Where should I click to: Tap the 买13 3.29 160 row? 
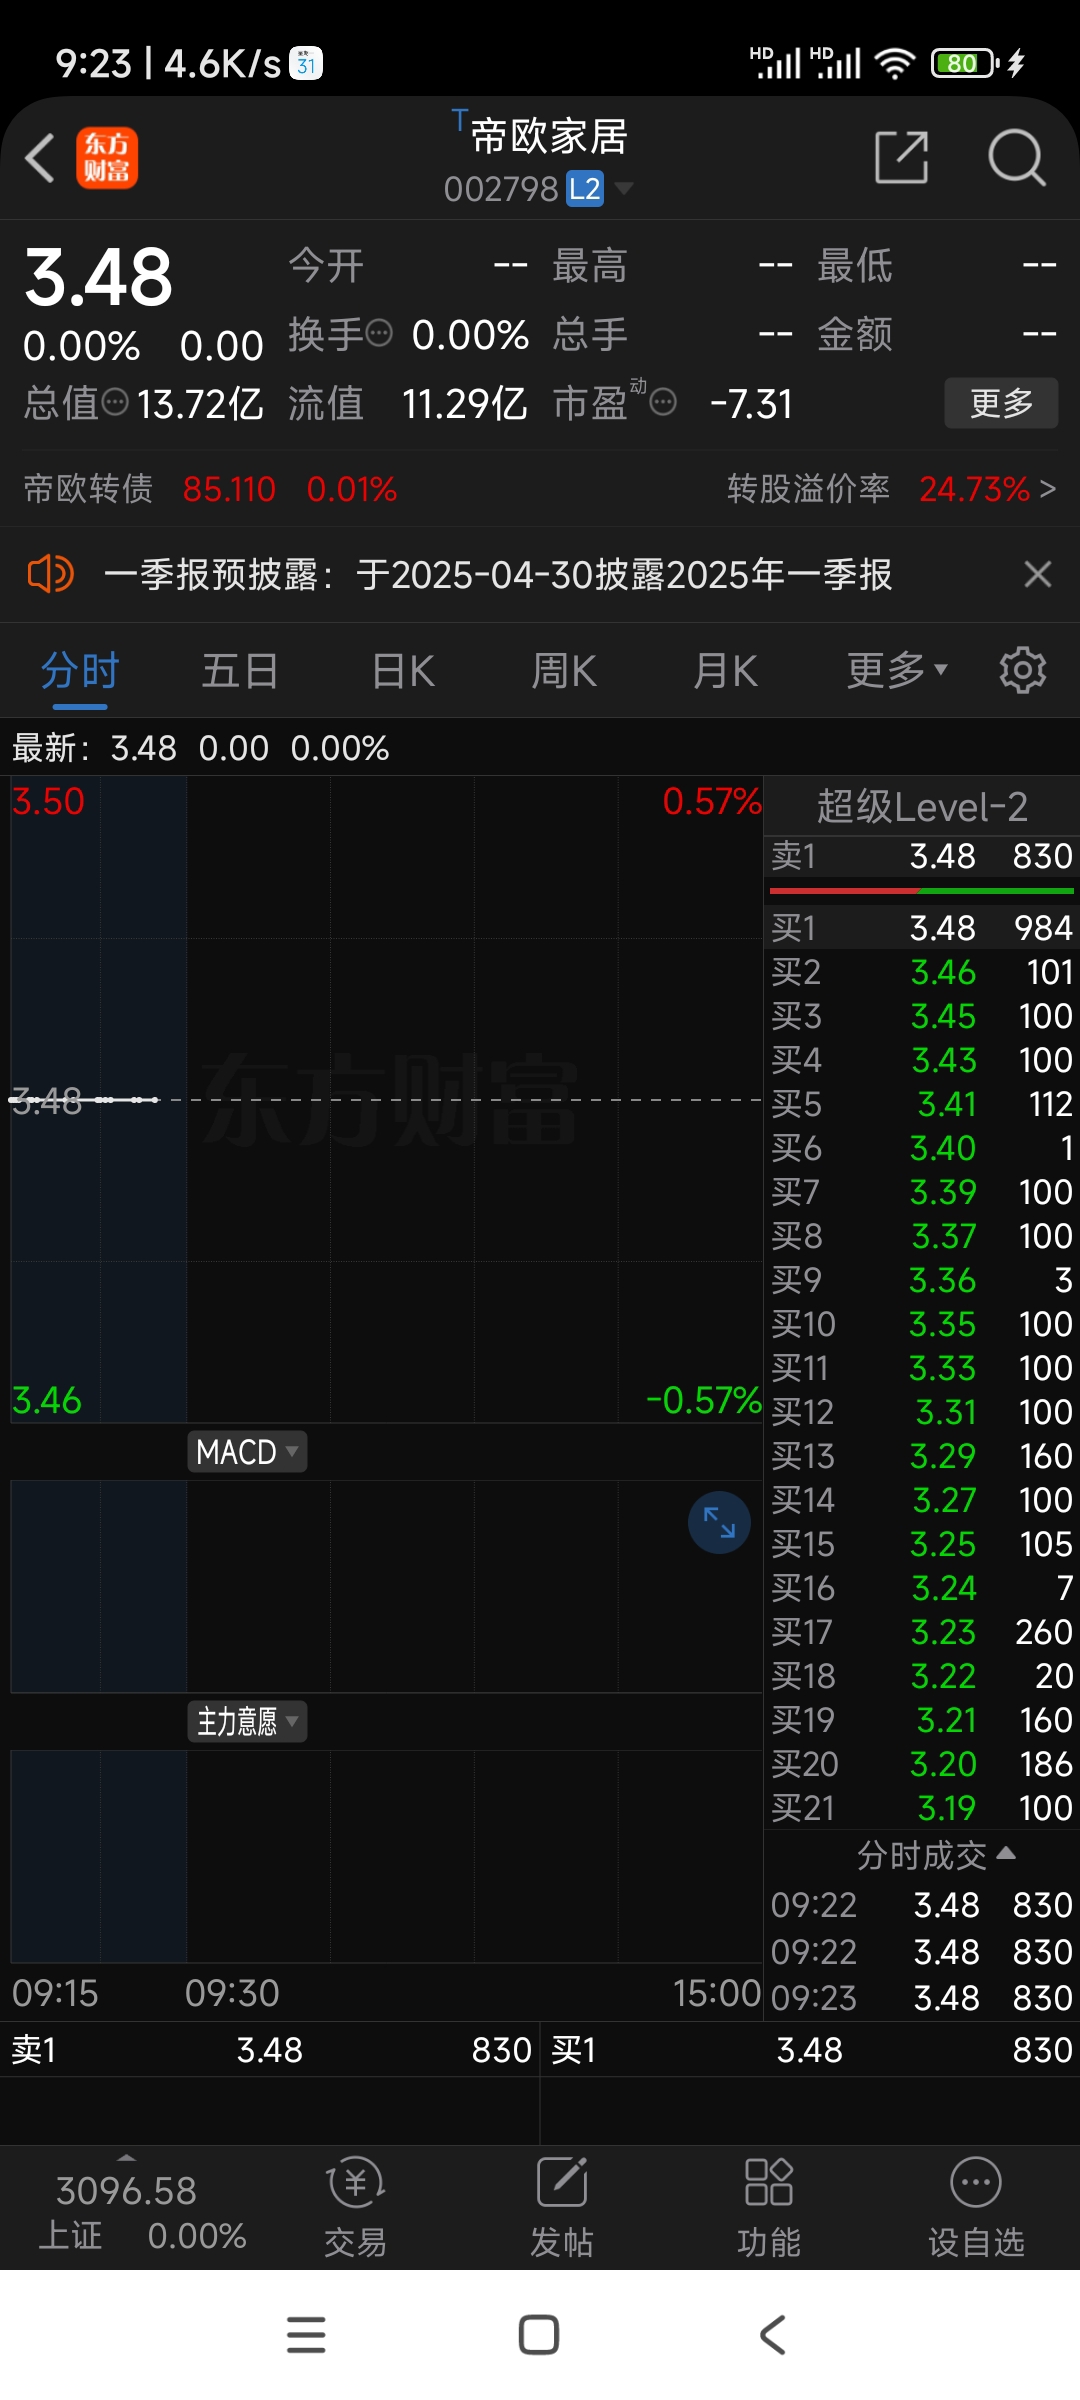922,1456
